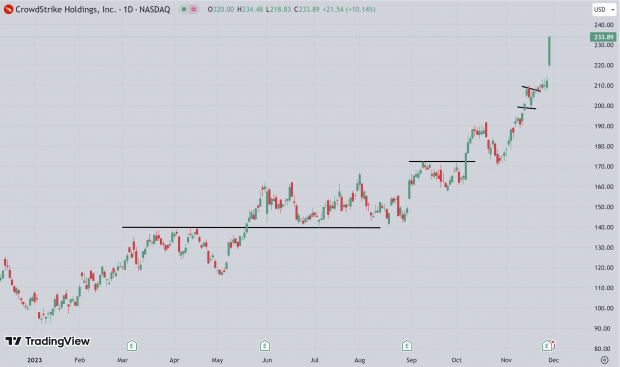This screenshot has height=367, width=620.
Task: Click the CrowdStrike Holdings symbol title
Action: (93, 9)
